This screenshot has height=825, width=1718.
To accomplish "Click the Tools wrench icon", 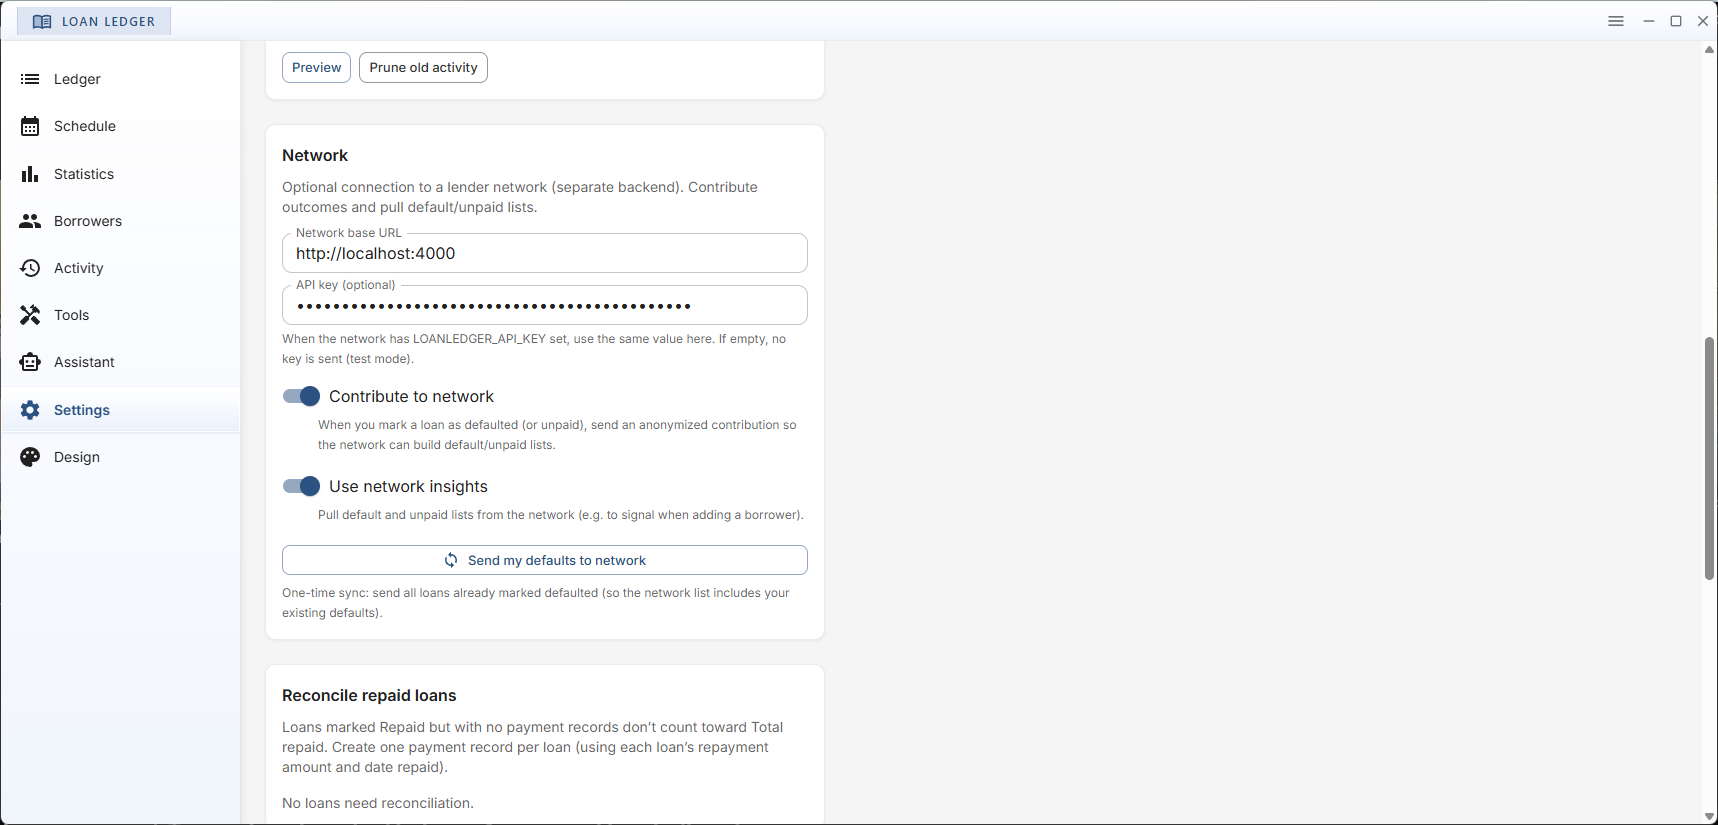I will click(x=30, y=315).
